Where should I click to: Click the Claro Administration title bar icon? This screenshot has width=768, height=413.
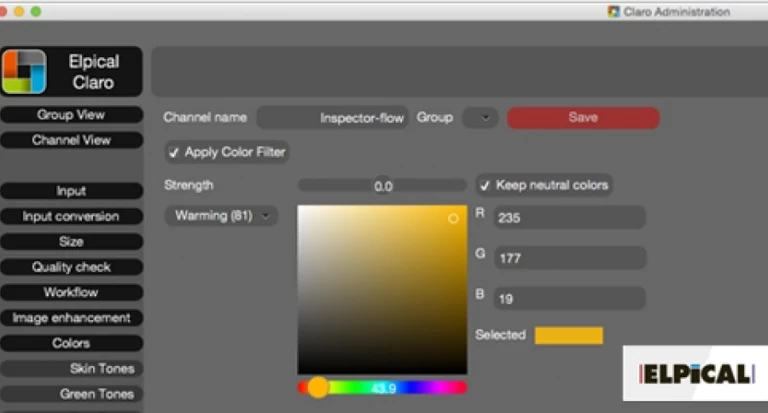pos(613,12)
